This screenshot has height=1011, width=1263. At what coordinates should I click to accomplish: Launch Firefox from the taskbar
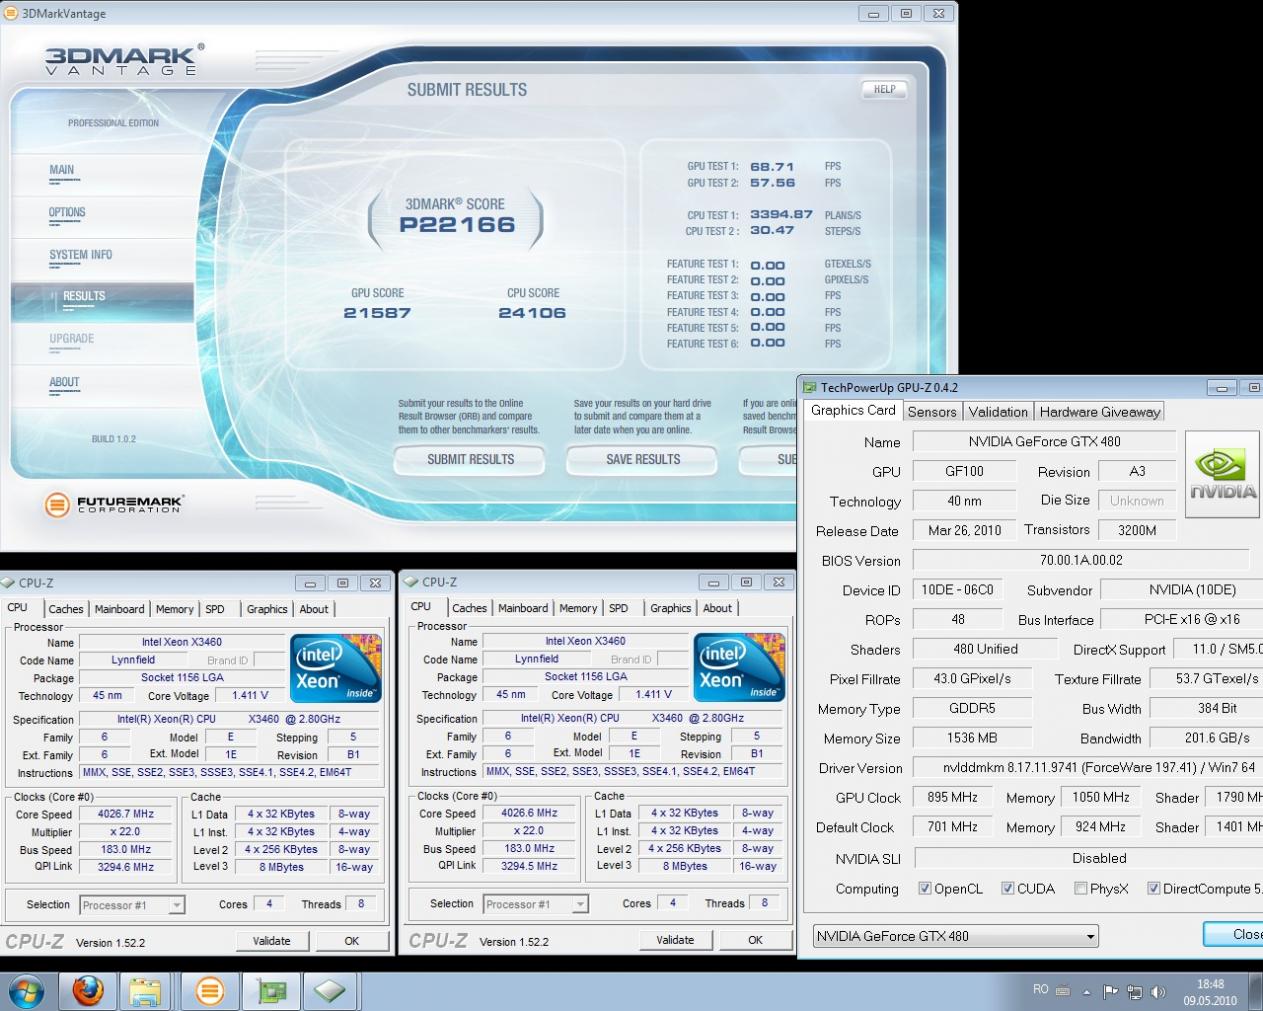tap(88, 991)
